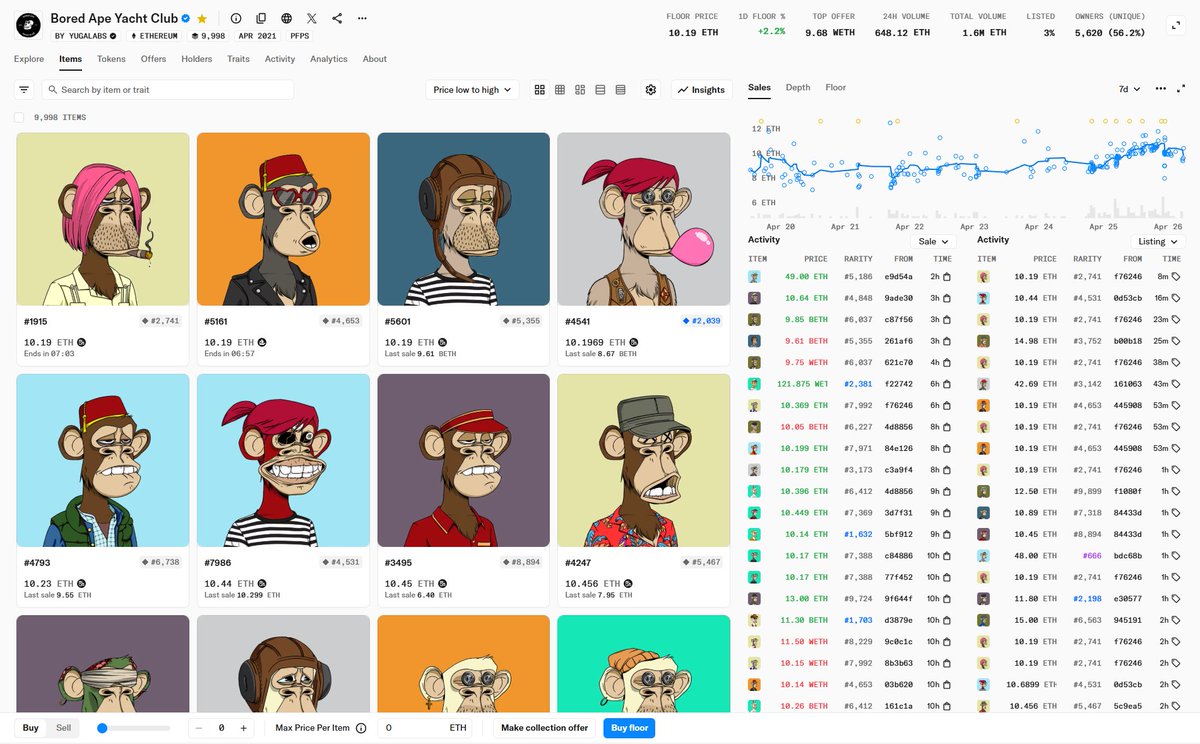
Task: Click the listing tag icon in the 8m row
Action: (1176, 277)
